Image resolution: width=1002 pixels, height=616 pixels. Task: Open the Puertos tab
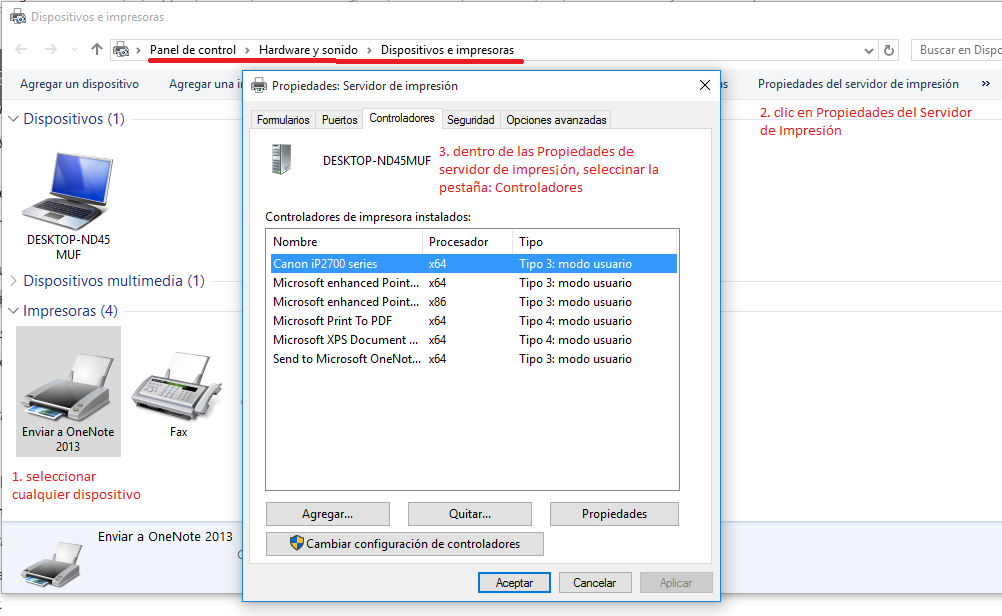pyautogui.click(x=339, y=120)
